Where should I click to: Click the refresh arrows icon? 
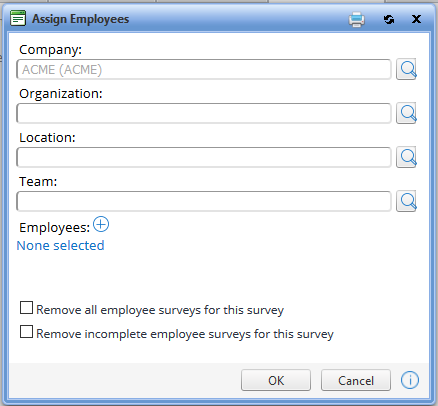click(x=389, y=19)
